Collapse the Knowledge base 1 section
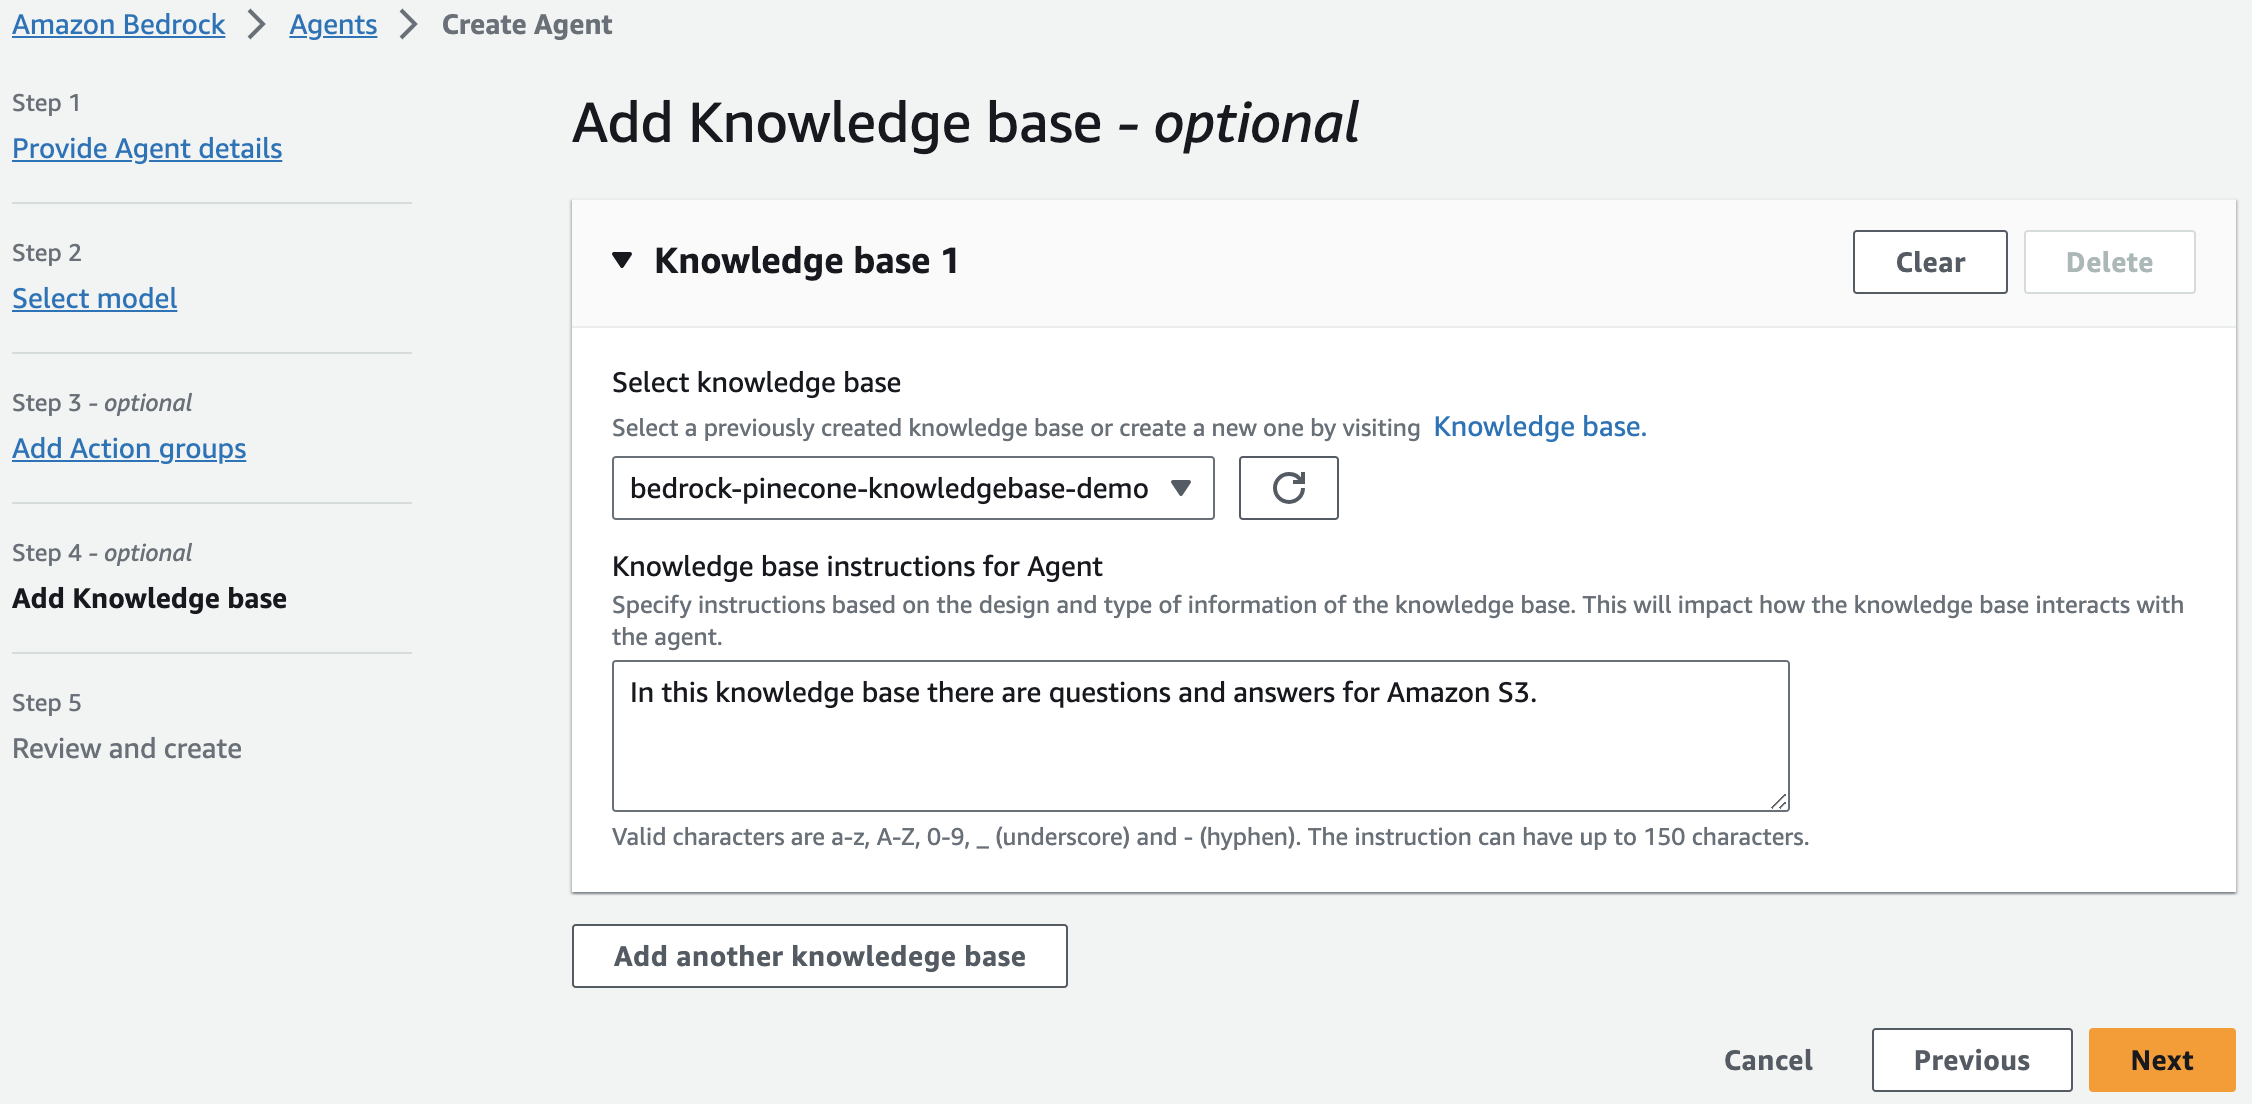Screen dimensions: 2252x1104 [622, 261]
